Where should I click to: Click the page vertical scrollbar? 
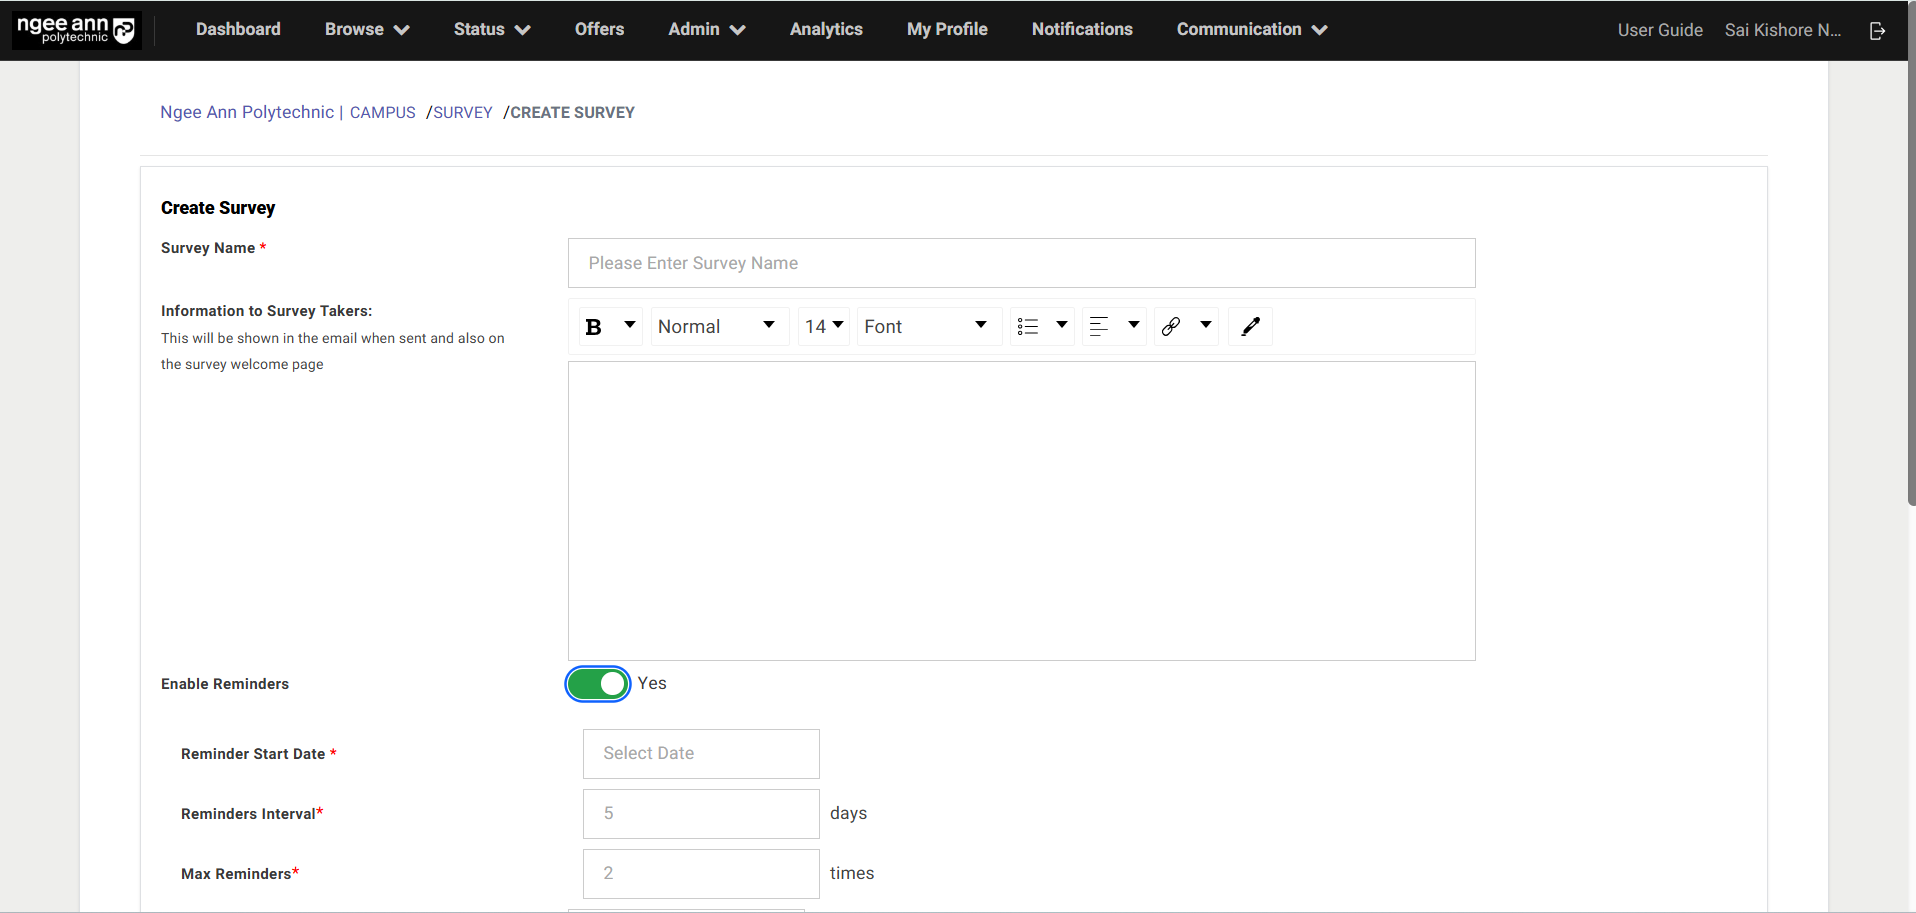click(x=1911, y=300)
